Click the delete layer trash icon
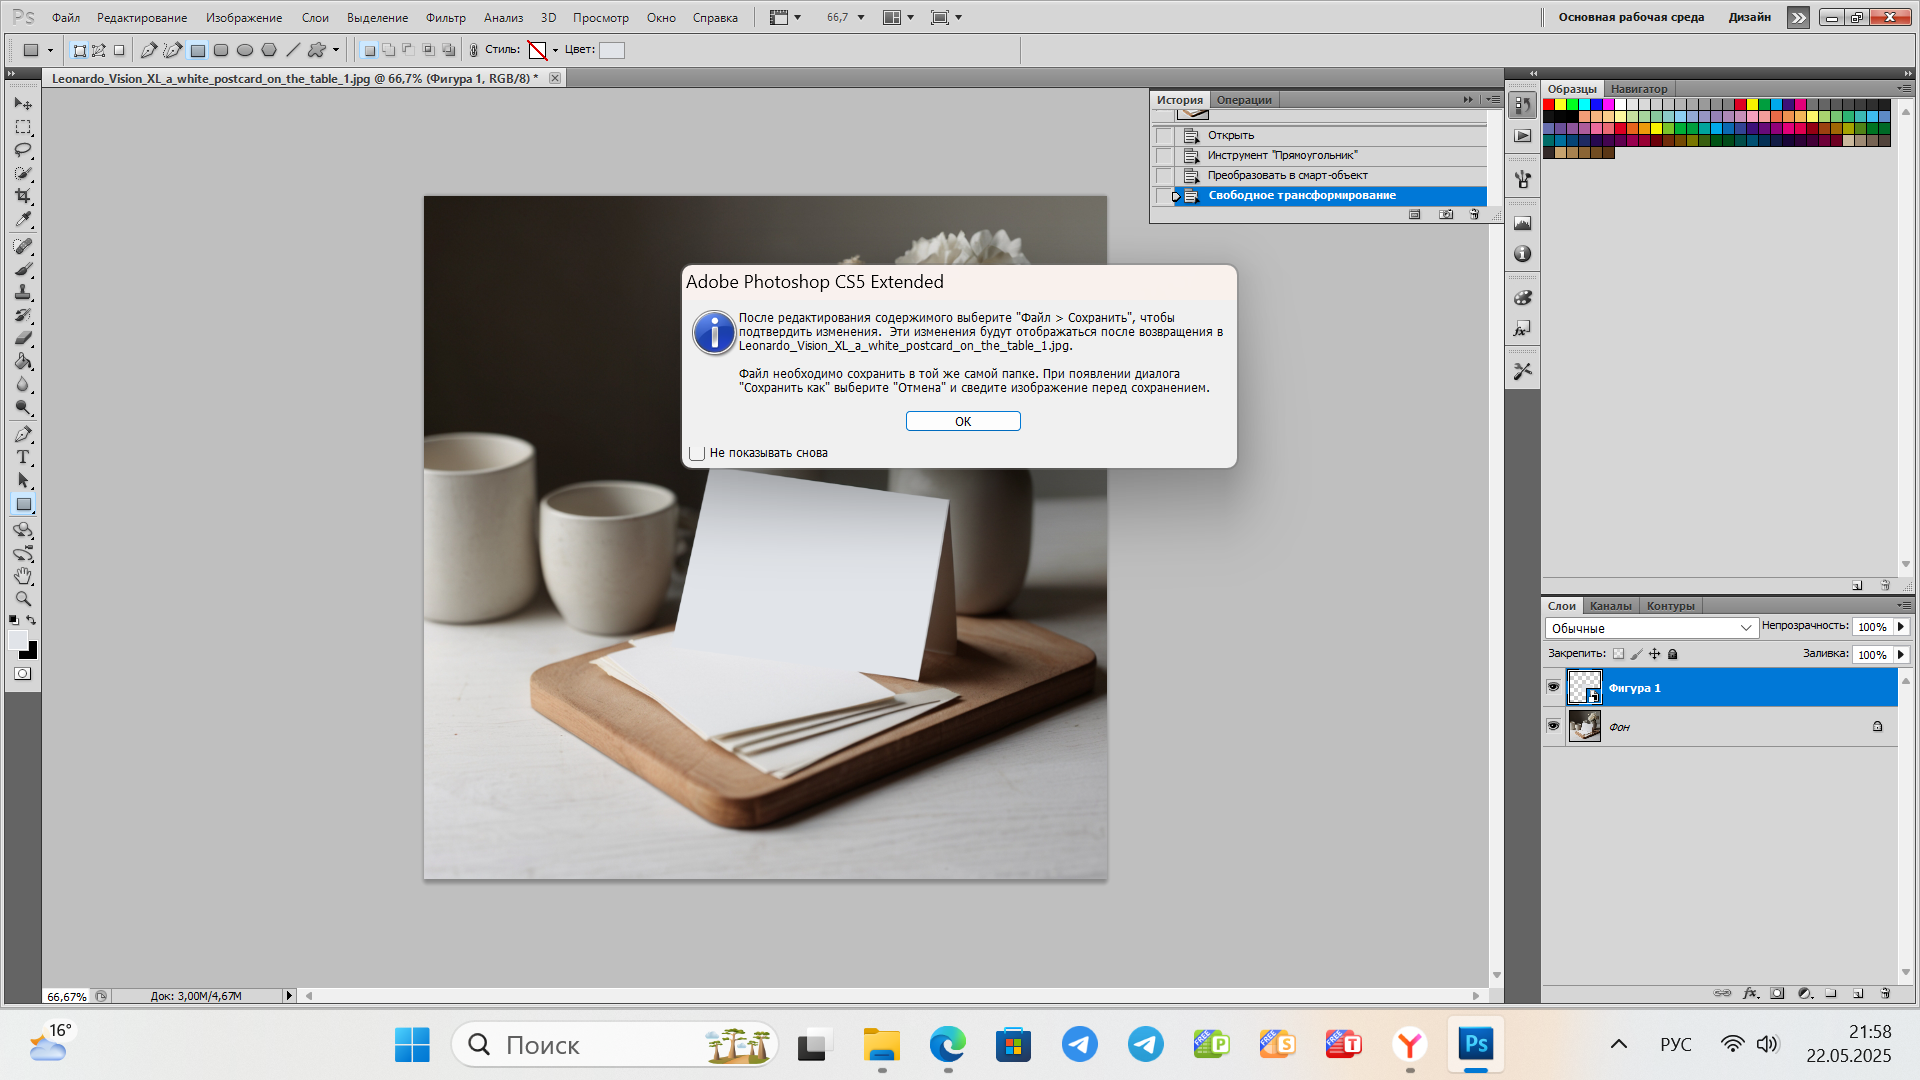The height and width of the screenshot is (1080, 1920). [1885, 993]
